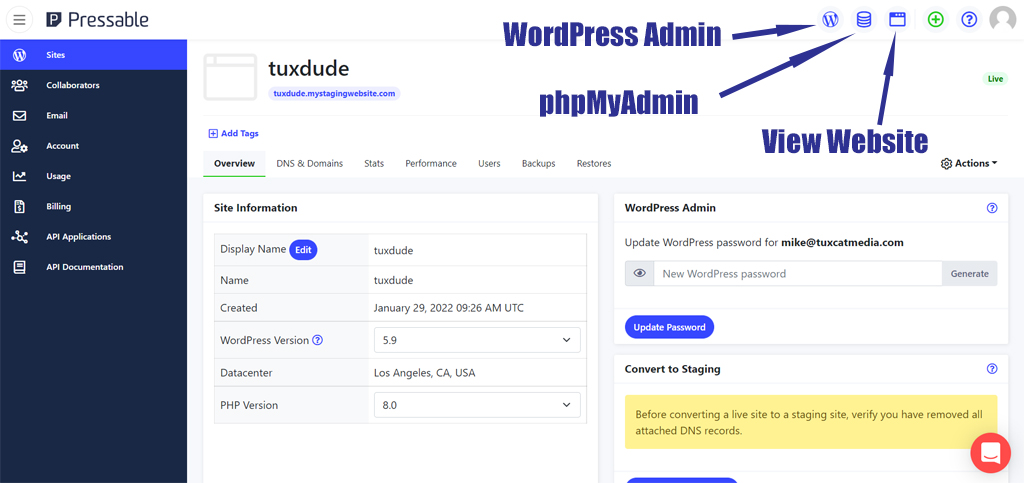Click the plus icon next to Add Tags
The height and width of the screenshot is (483, 1024).
point(213,133)
